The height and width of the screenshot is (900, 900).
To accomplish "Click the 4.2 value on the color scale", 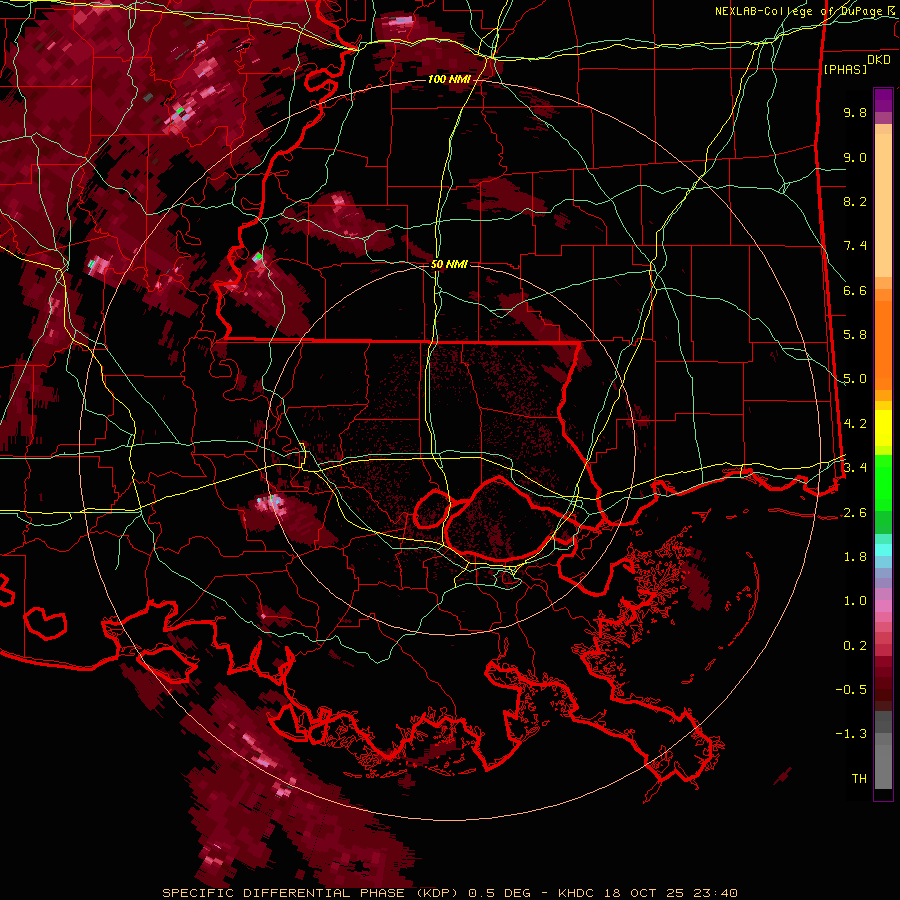I will 855,424.
